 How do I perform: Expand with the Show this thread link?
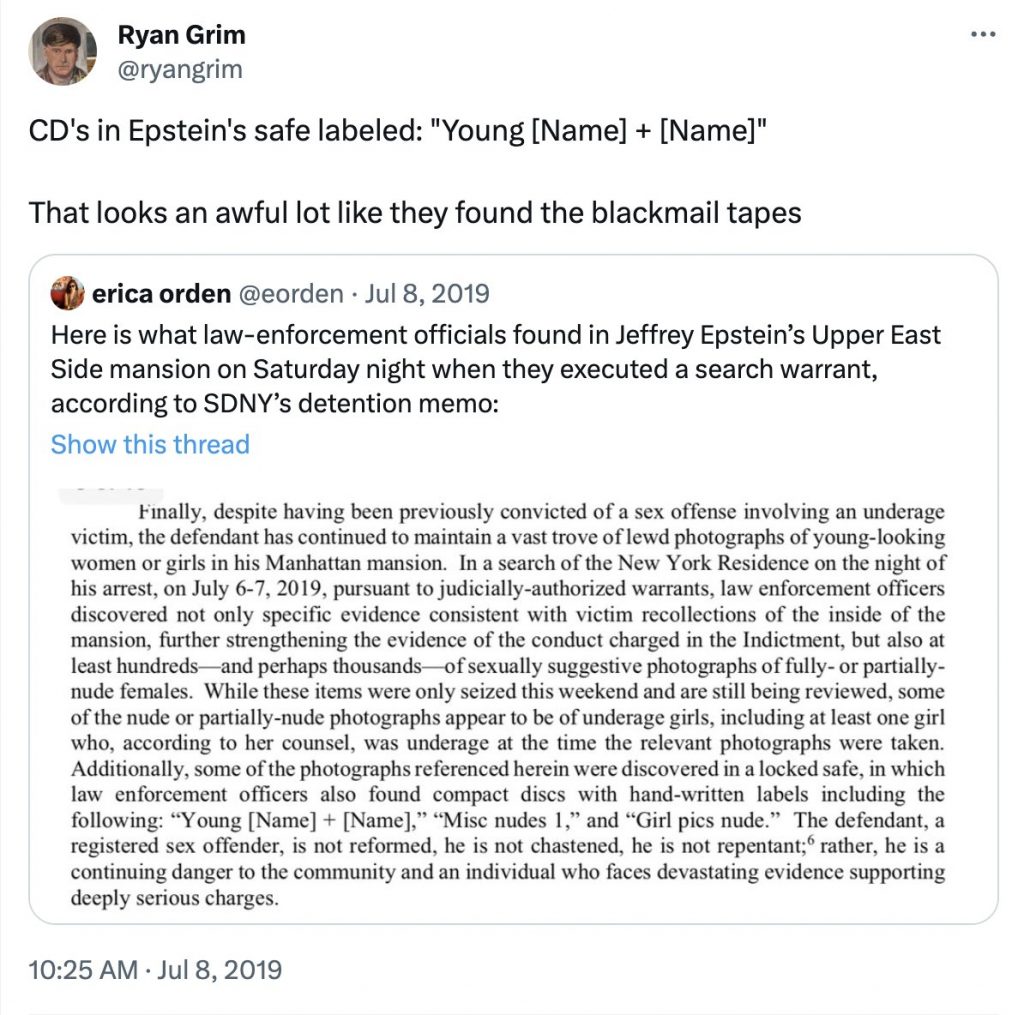(150, 444)
